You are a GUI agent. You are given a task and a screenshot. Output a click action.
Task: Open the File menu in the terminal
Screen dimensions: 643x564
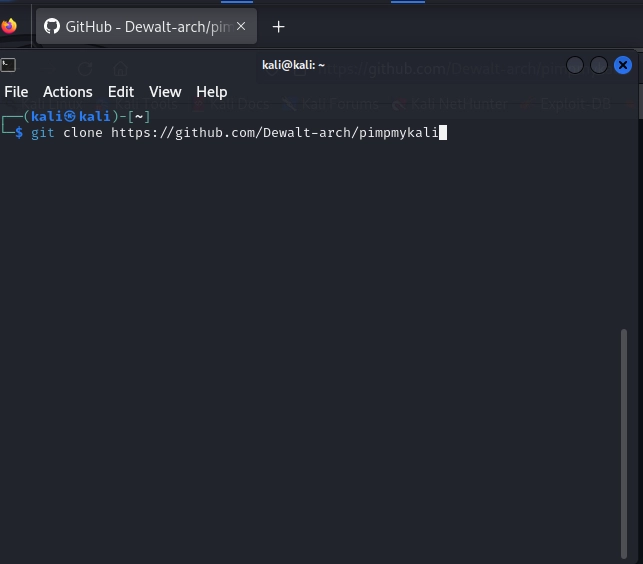pos(16,92)
